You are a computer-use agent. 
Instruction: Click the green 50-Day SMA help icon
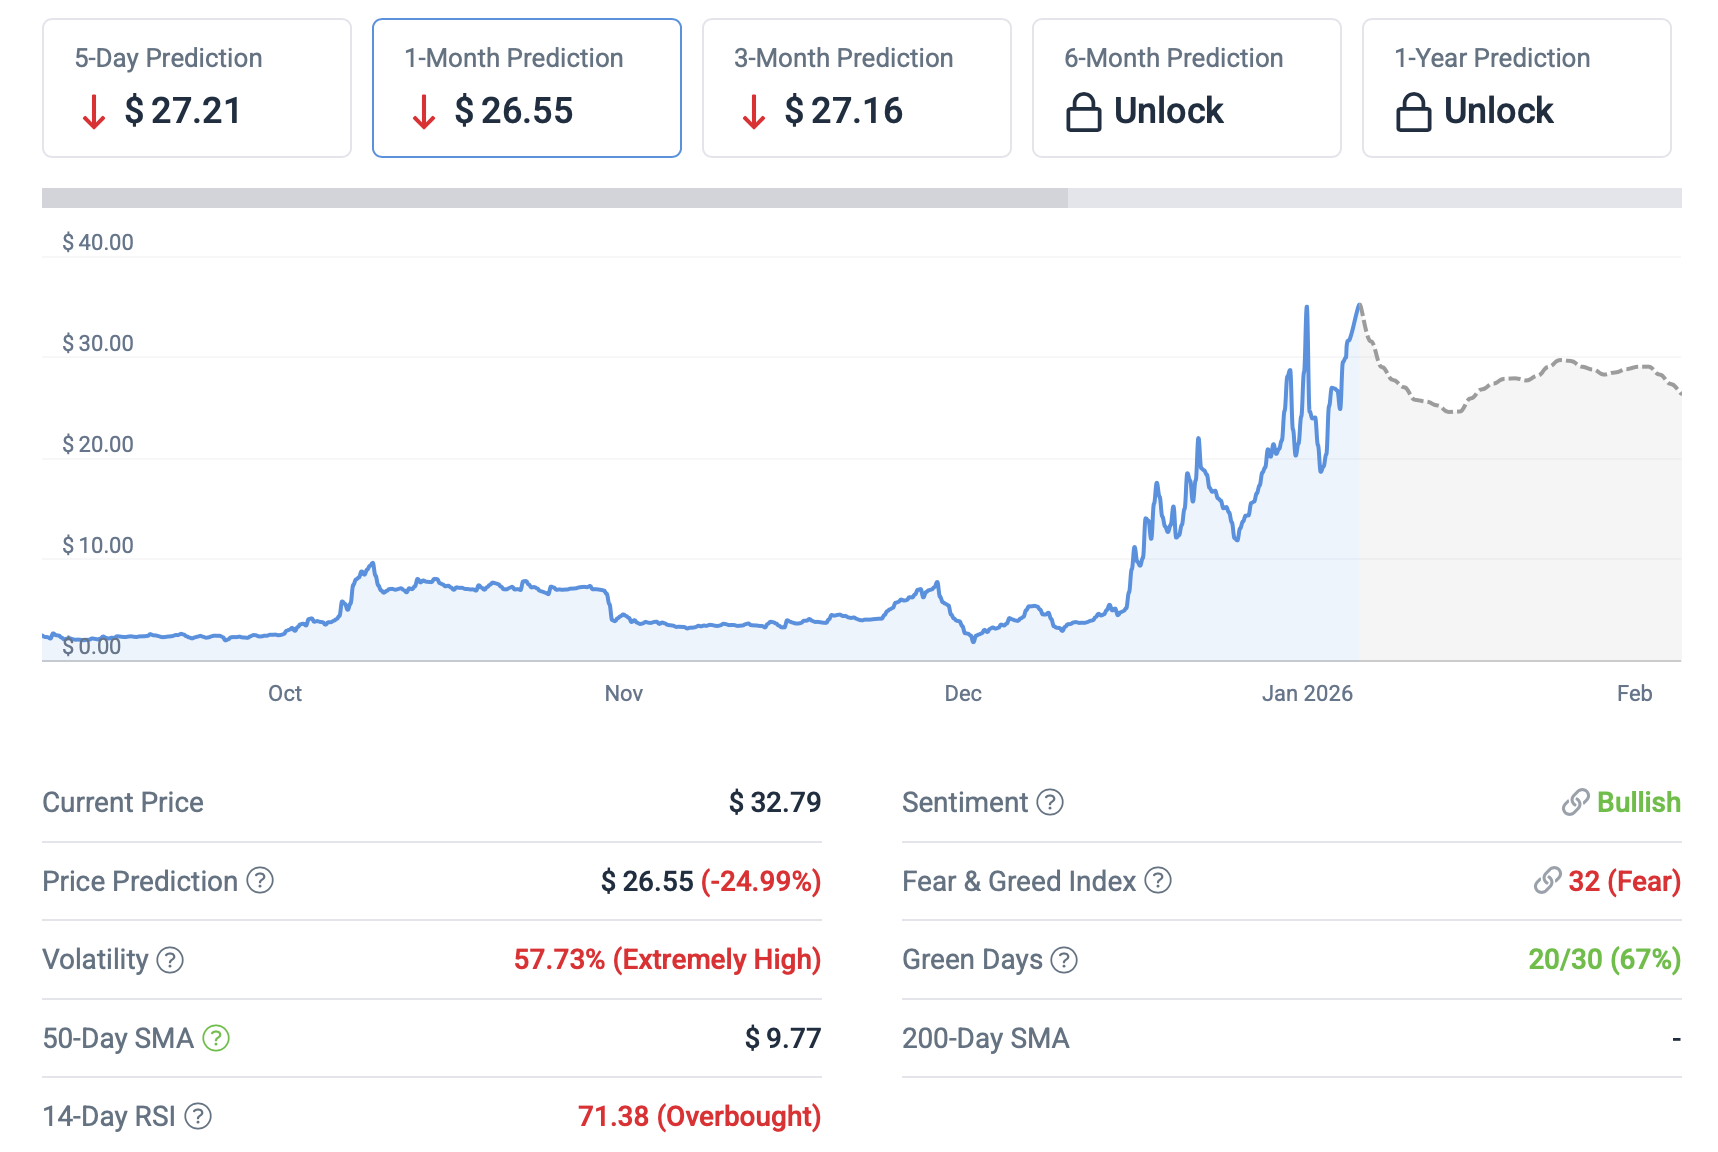click(216, 1038)
